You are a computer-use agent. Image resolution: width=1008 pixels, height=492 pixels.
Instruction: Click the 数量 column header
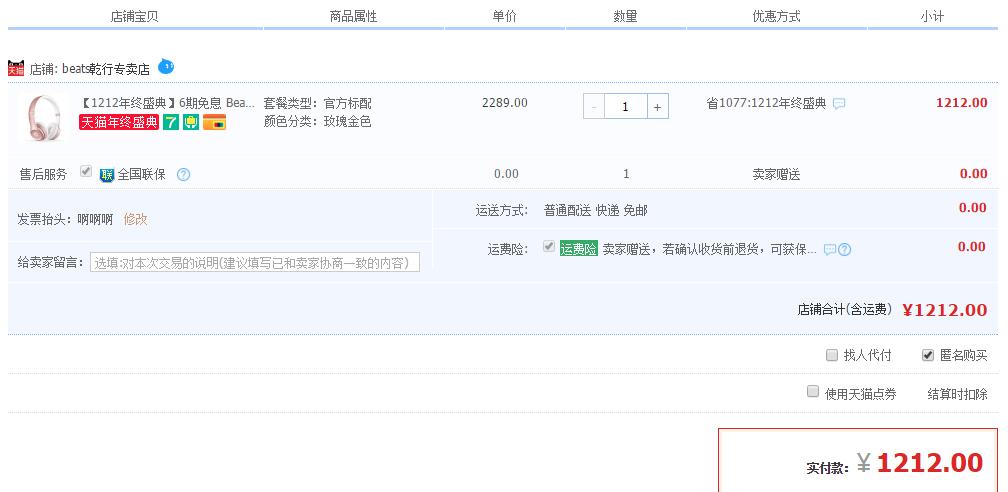[626, 17]
